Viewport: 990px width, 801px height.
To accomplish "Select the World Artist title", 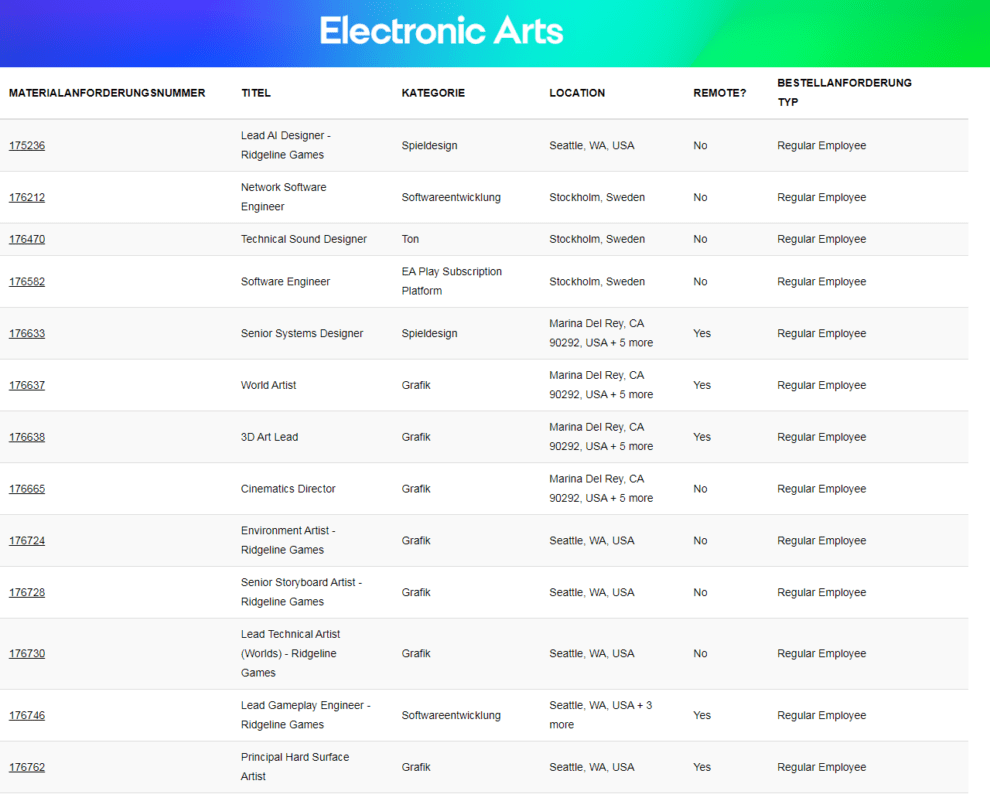I will pyautogui.click(x=268, y=385).
